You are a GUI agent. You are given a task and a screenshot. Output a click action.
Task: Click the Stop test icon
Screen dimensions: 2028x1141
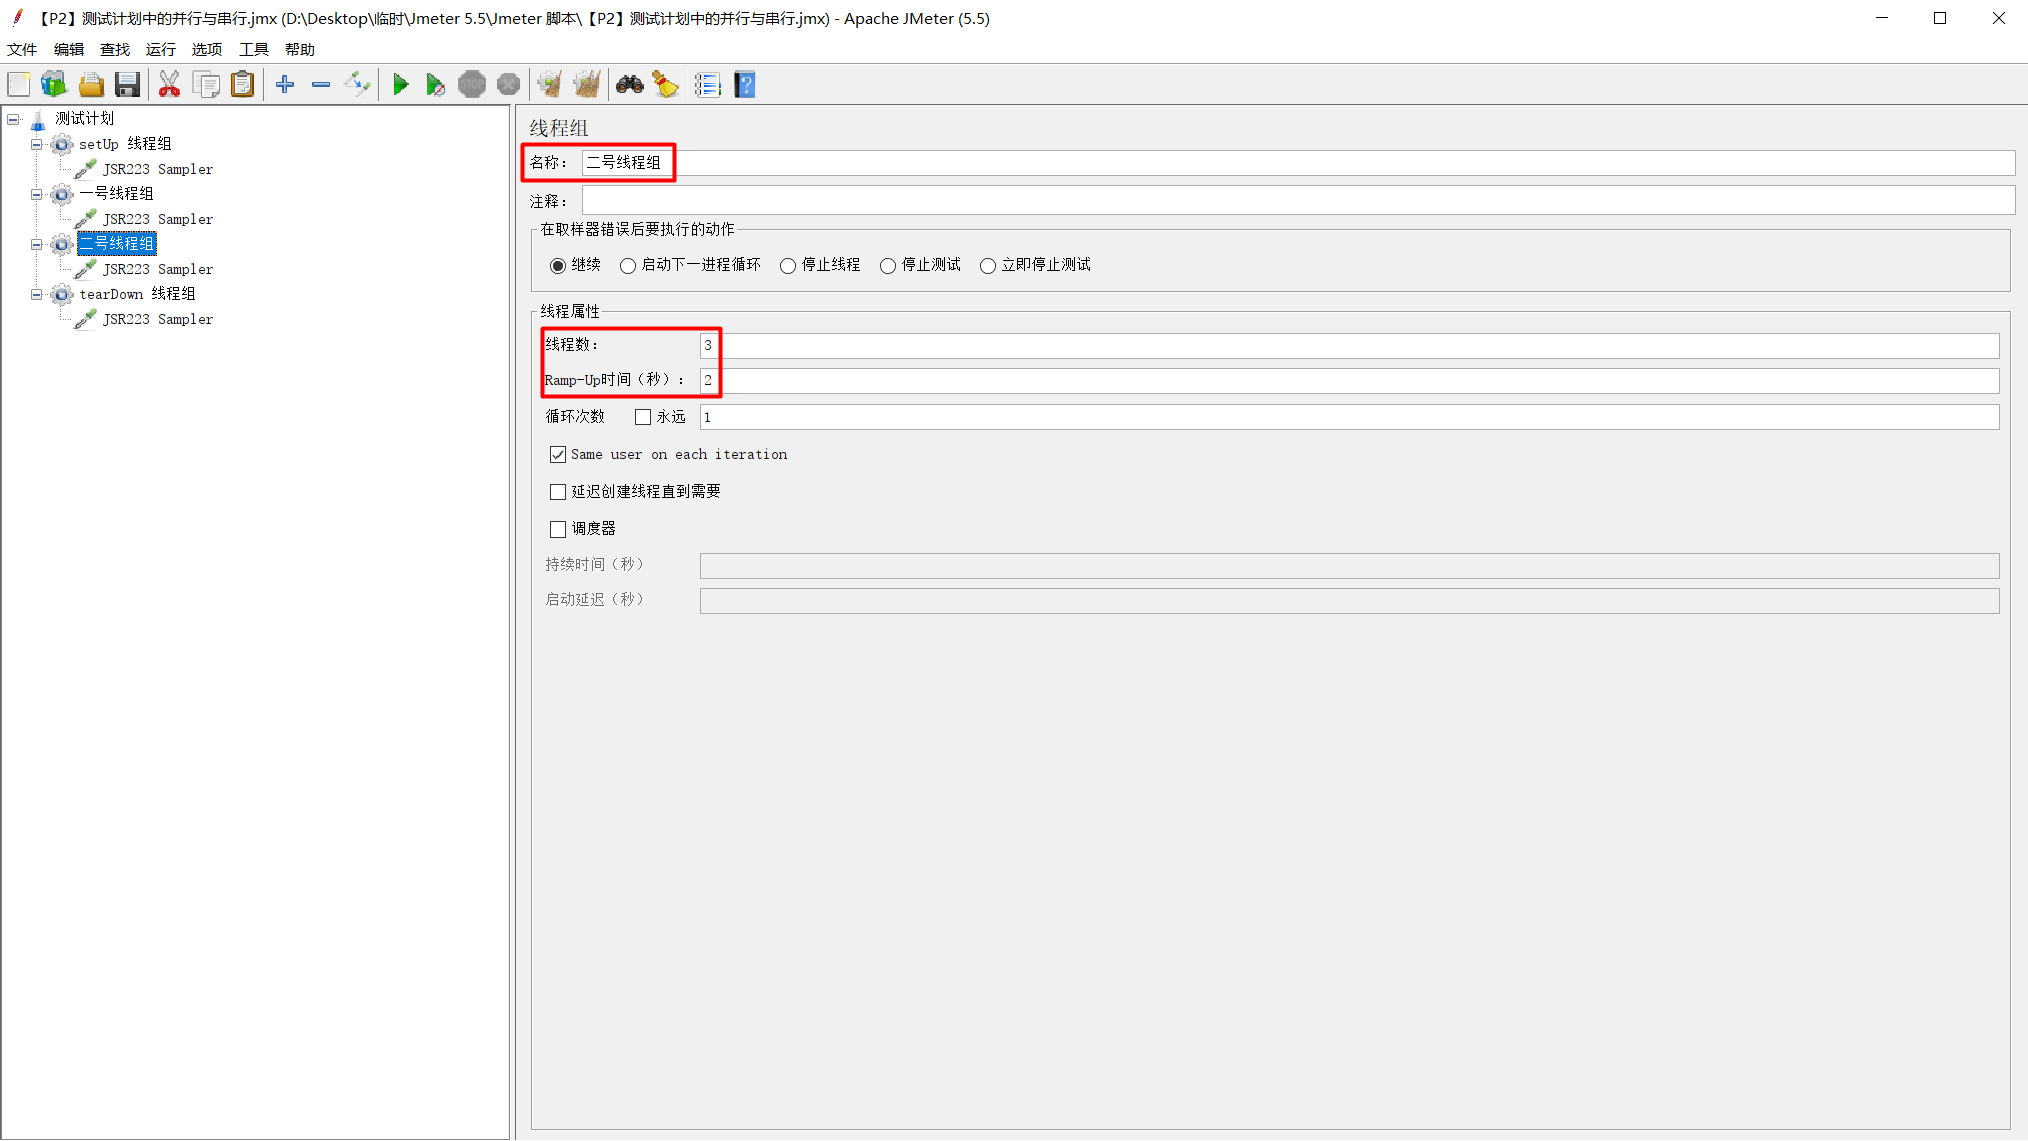click(x=472, y=85)
